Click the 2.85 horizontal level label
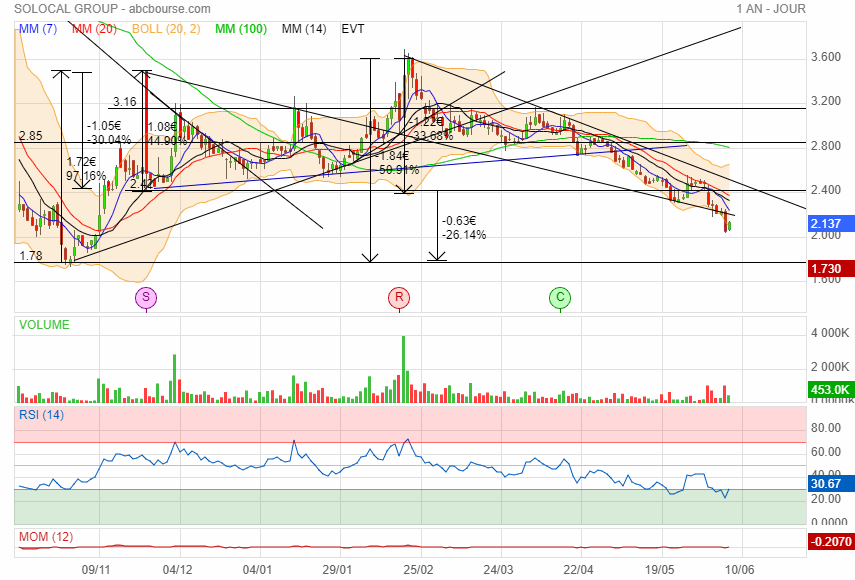Screen dimensions: 855x580 [x=31, y=136]
